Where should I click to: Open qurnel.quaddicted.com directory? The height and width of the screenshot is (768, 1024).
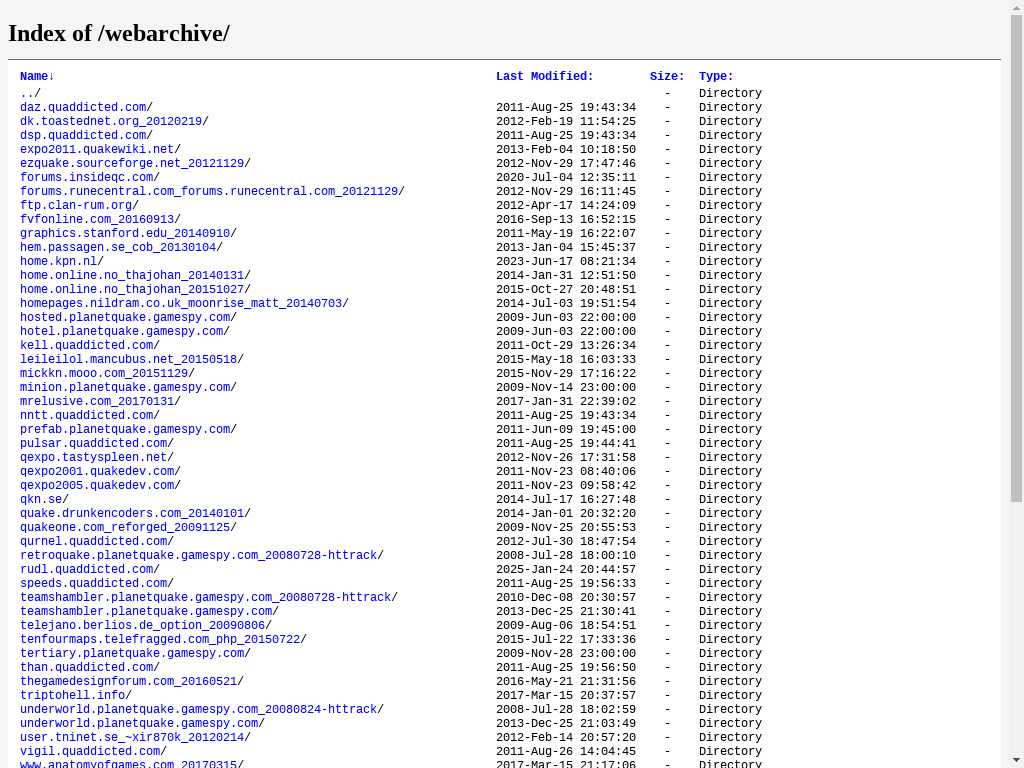click(x=93, y=543)
